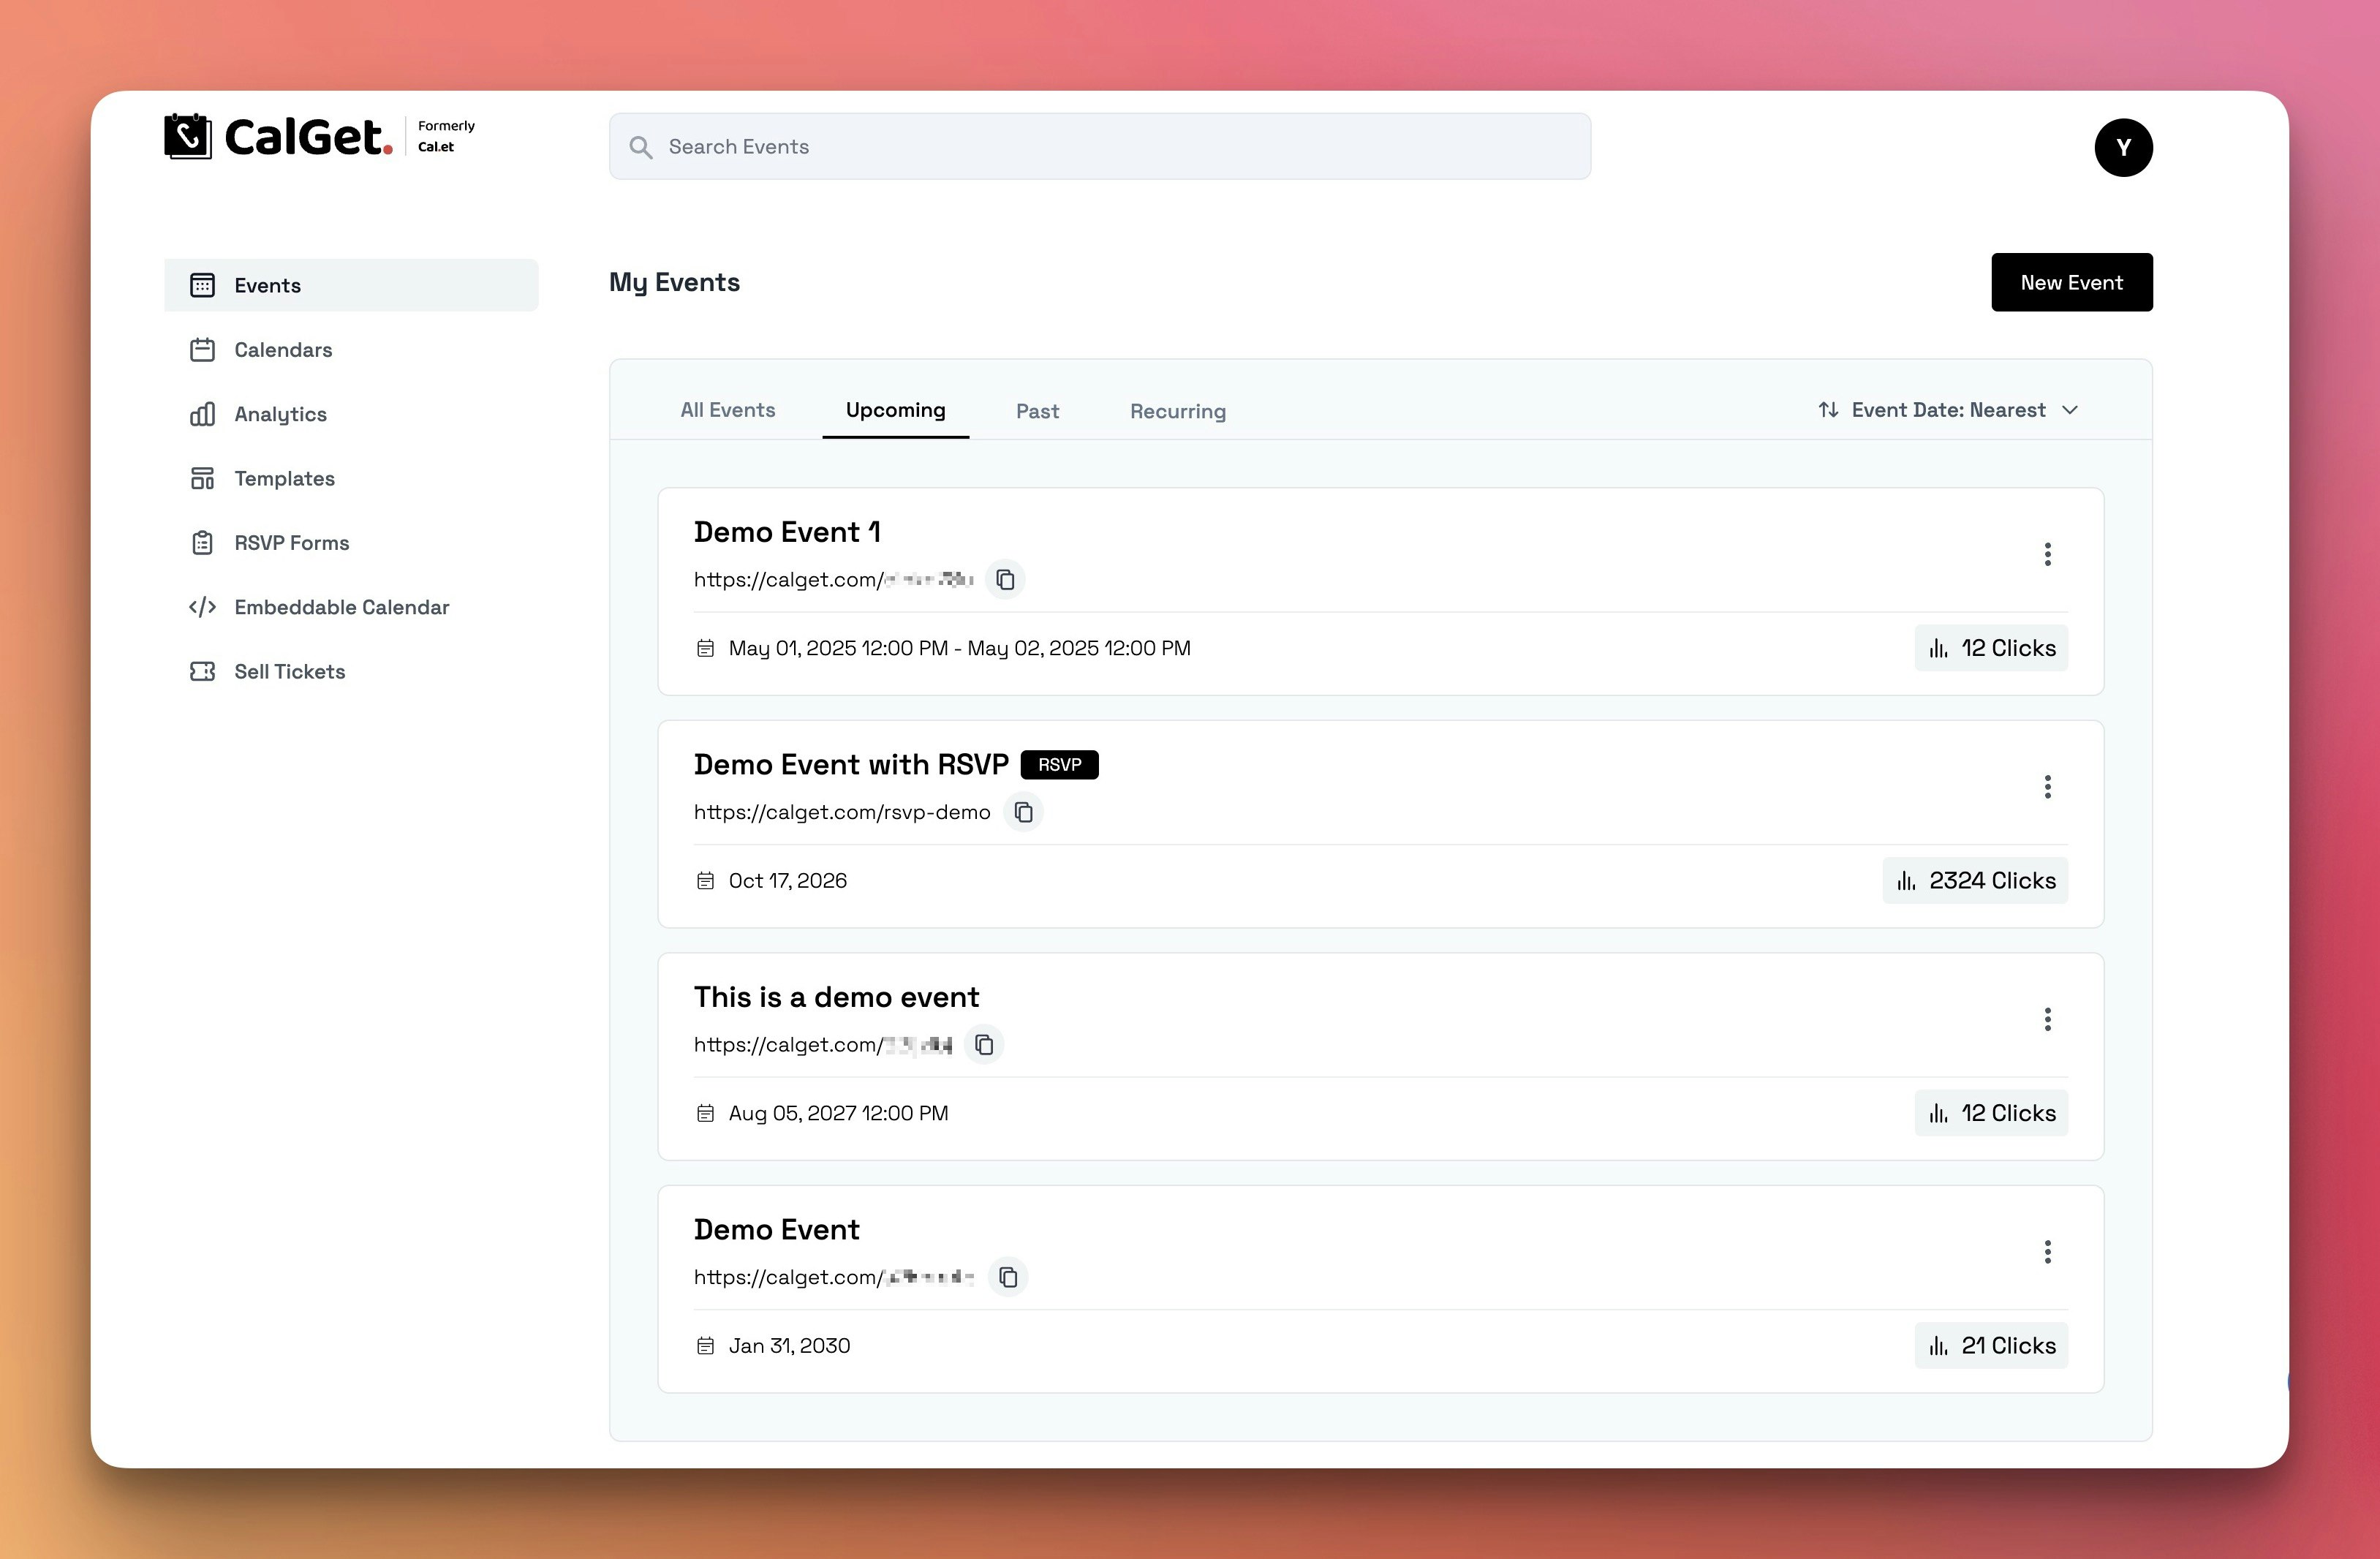Copy the rsvp-demo event URL

point(1023,812)
